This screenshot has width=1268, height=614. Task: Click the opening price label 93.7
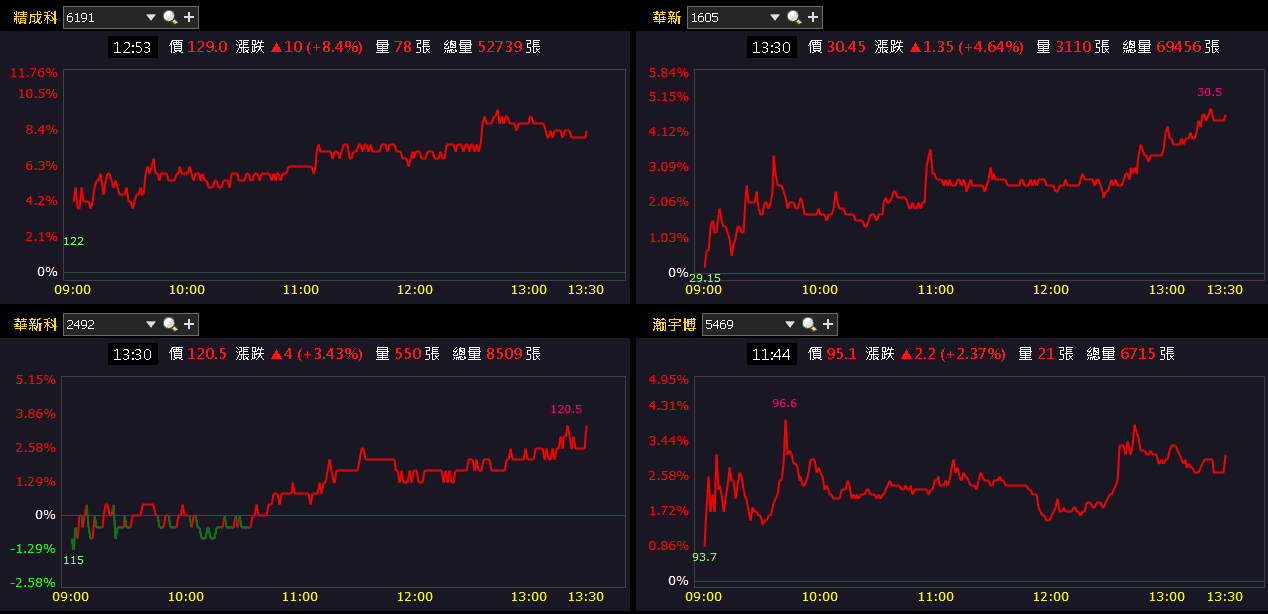(x=704, y=557)
